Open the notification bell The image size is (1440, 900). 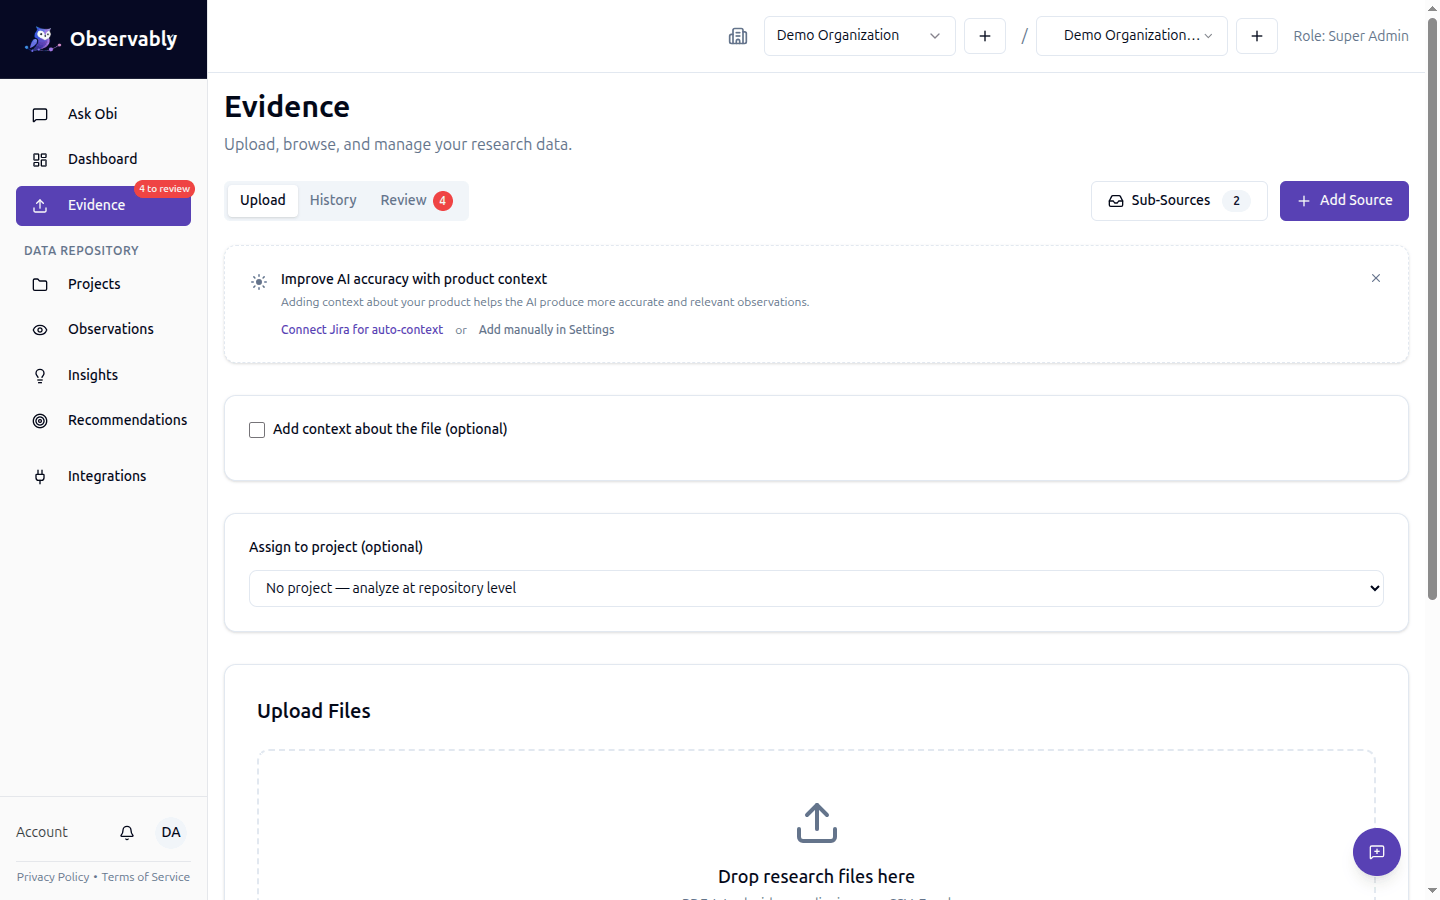126,832
